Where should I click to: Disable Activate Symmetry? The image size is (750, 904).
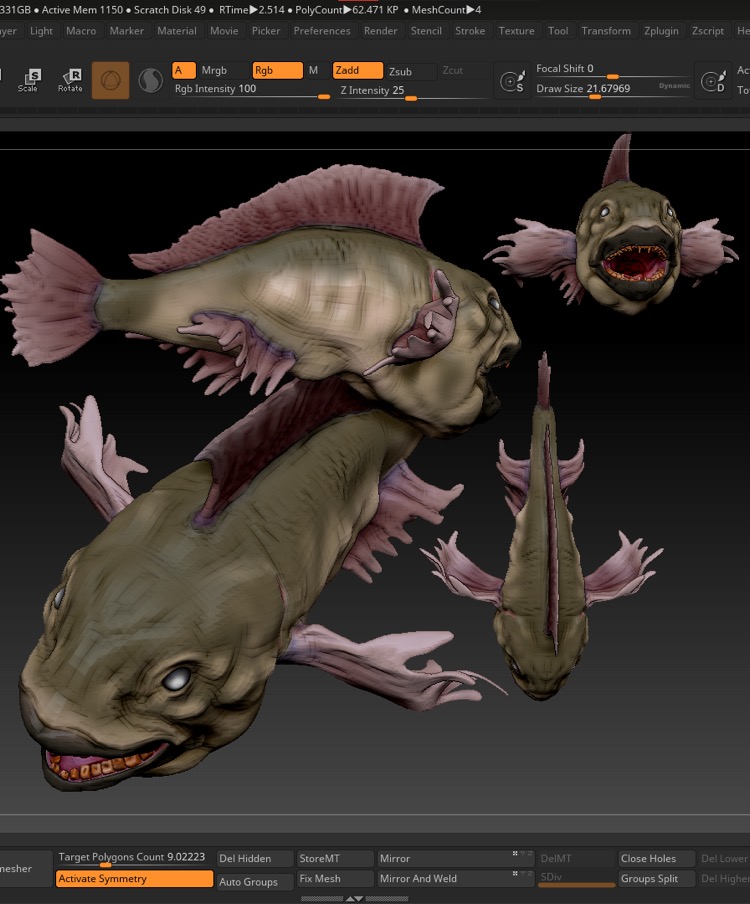134,879
